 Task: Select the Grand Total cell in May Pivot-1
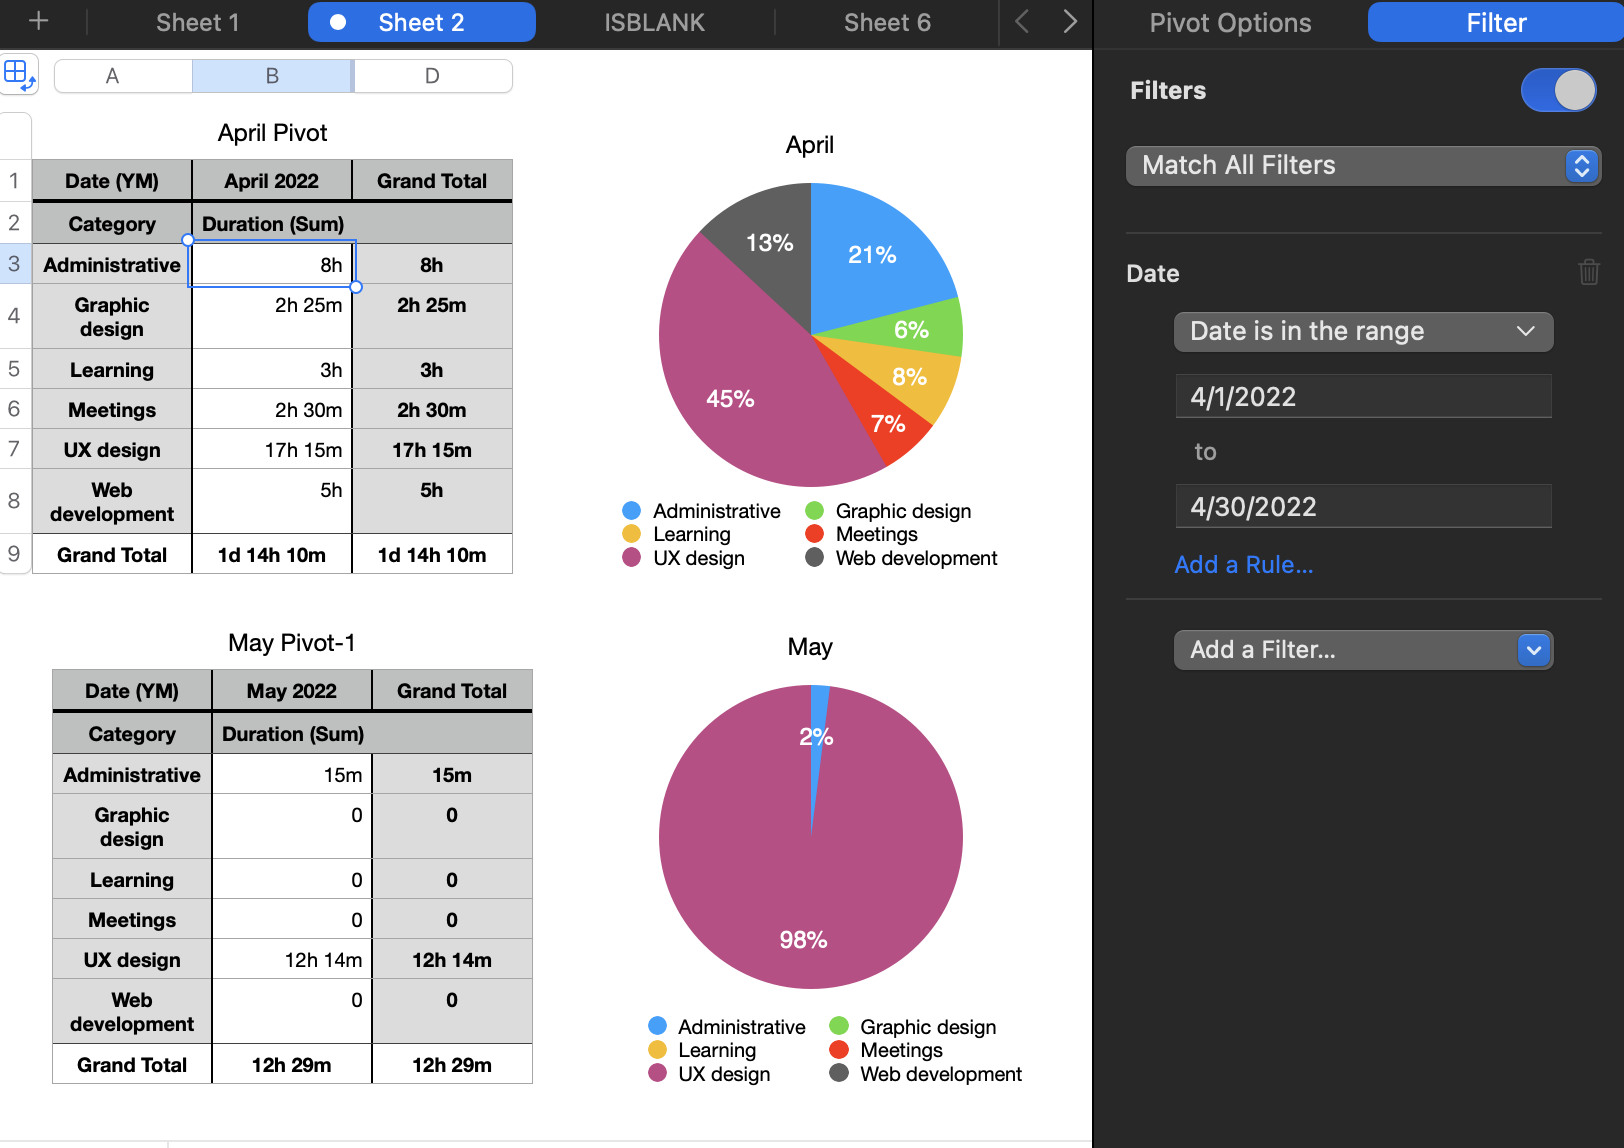pos(131,1064)
